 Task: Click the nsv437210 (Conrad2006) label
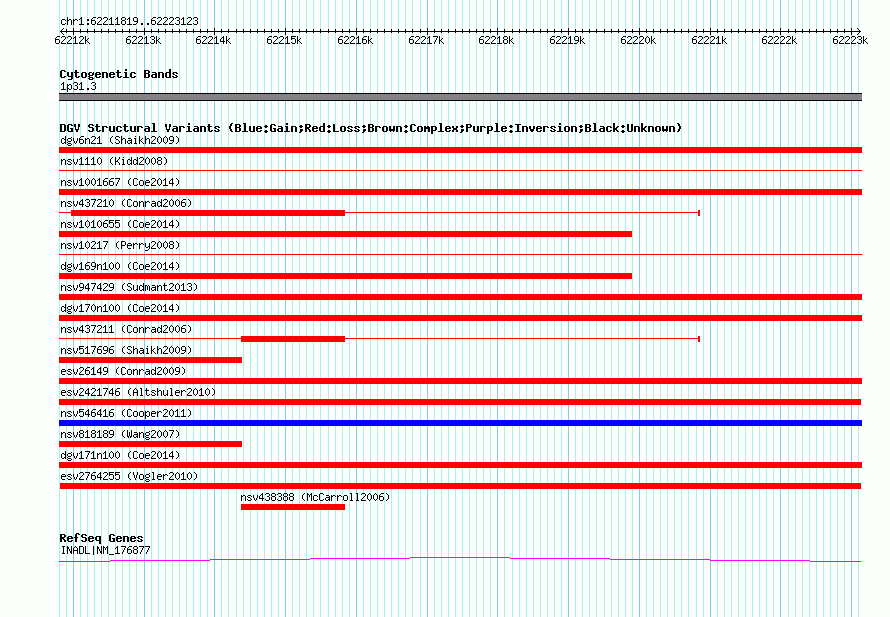126,203
